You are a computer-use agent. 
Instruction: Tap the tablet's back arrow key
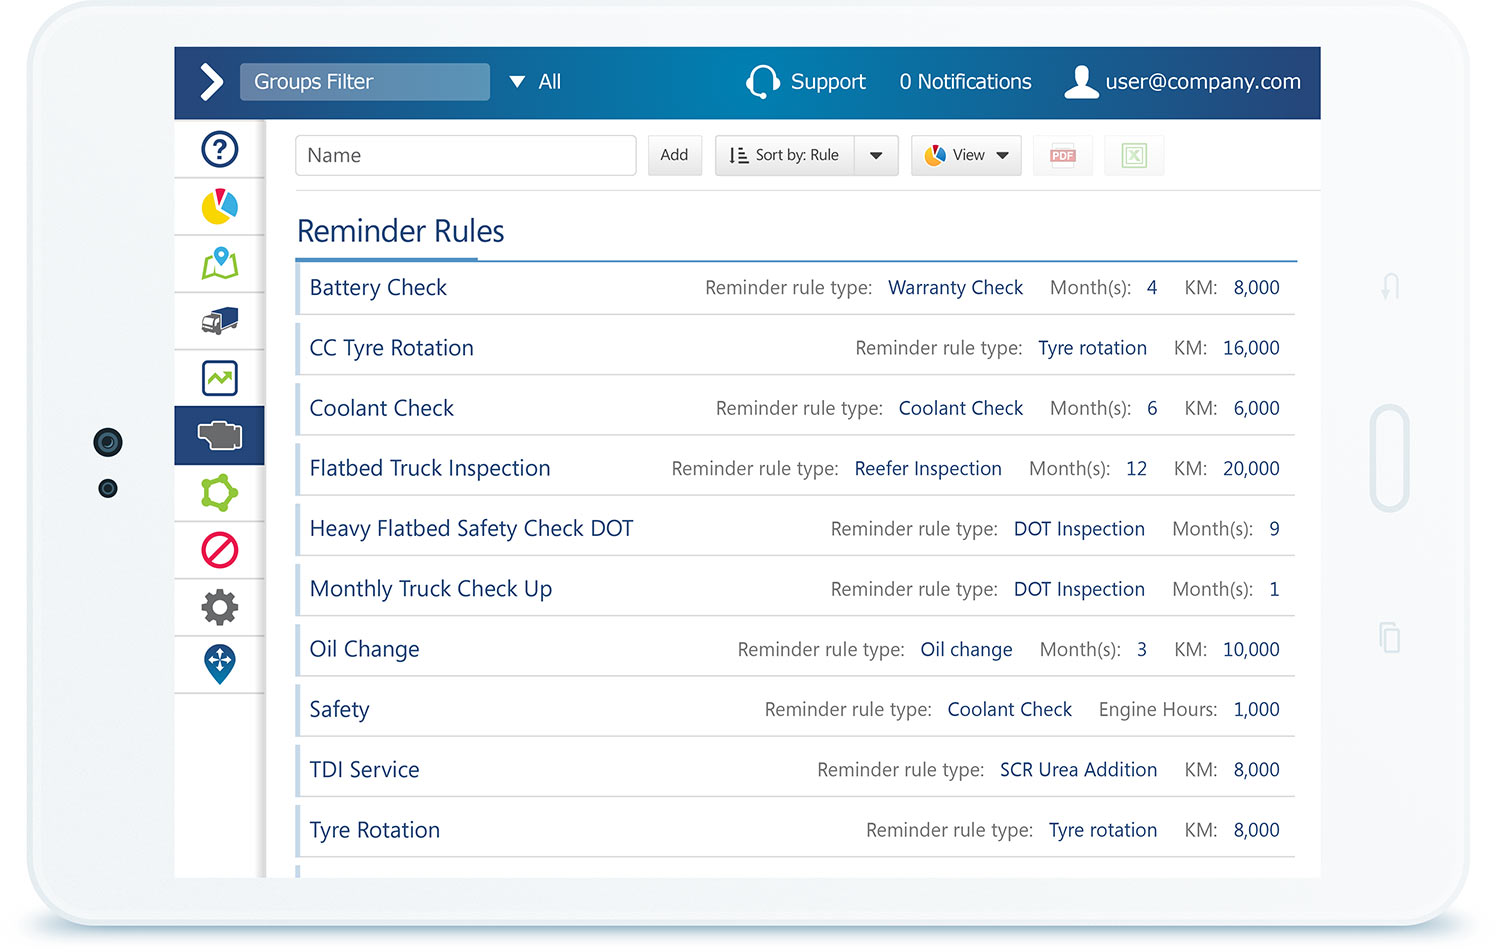(x=1390, y=287)
